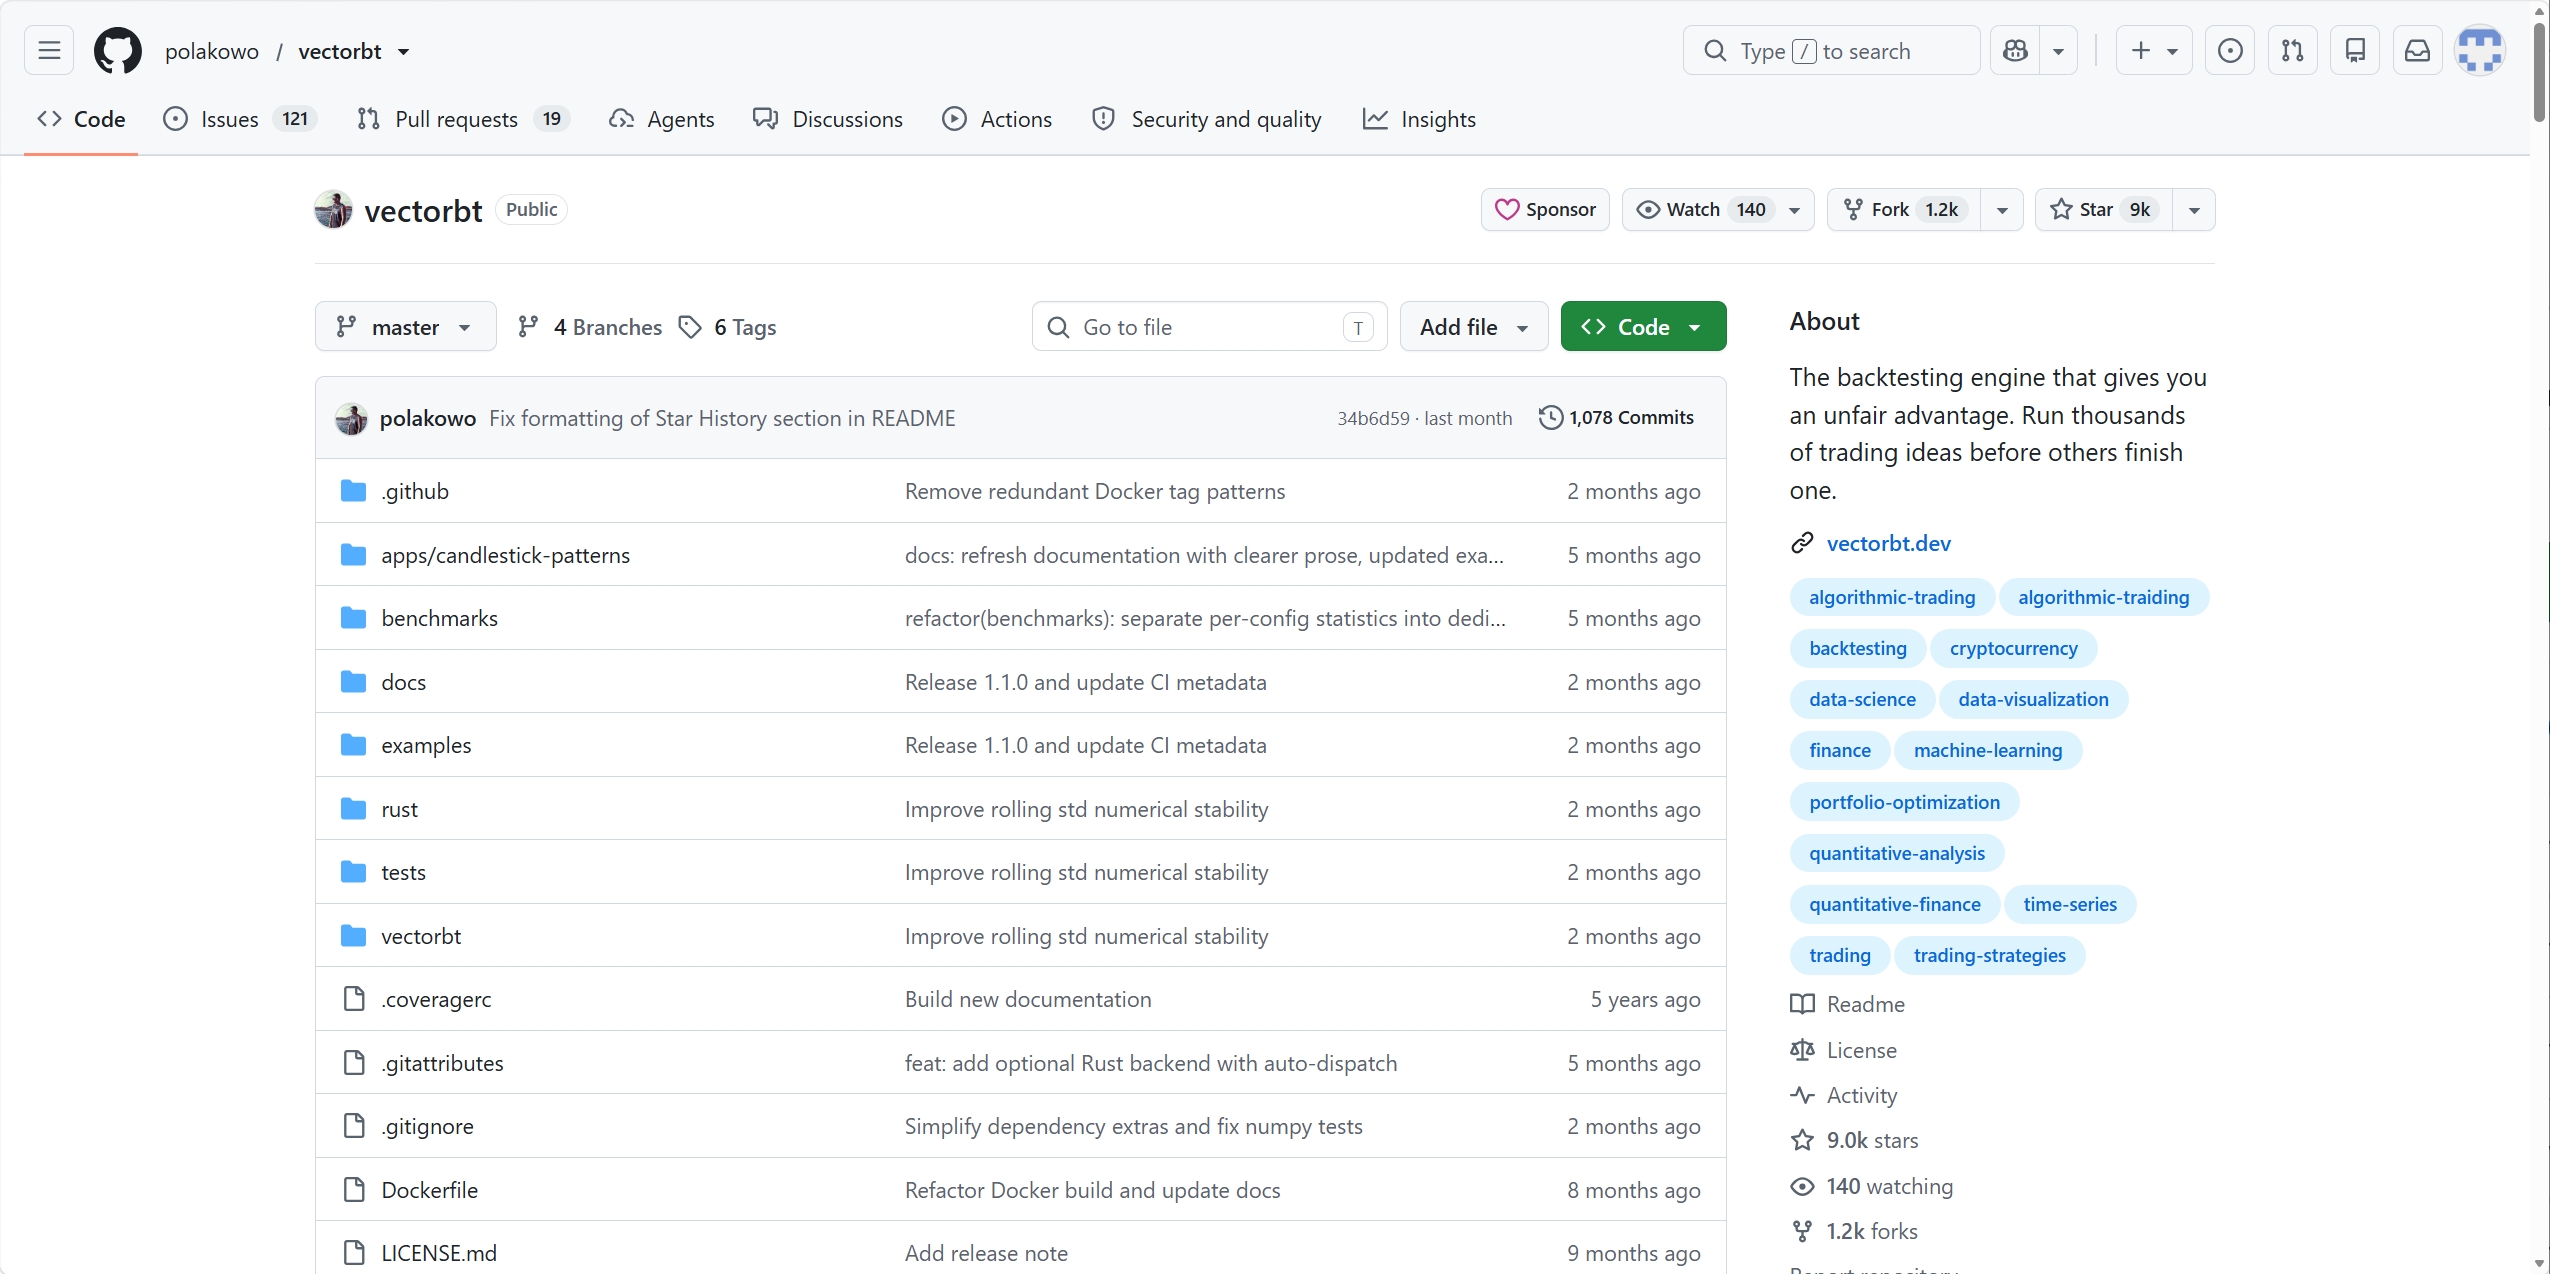
Task: Open commit 34b6d59 hash link
Action: coord(1373,418)
